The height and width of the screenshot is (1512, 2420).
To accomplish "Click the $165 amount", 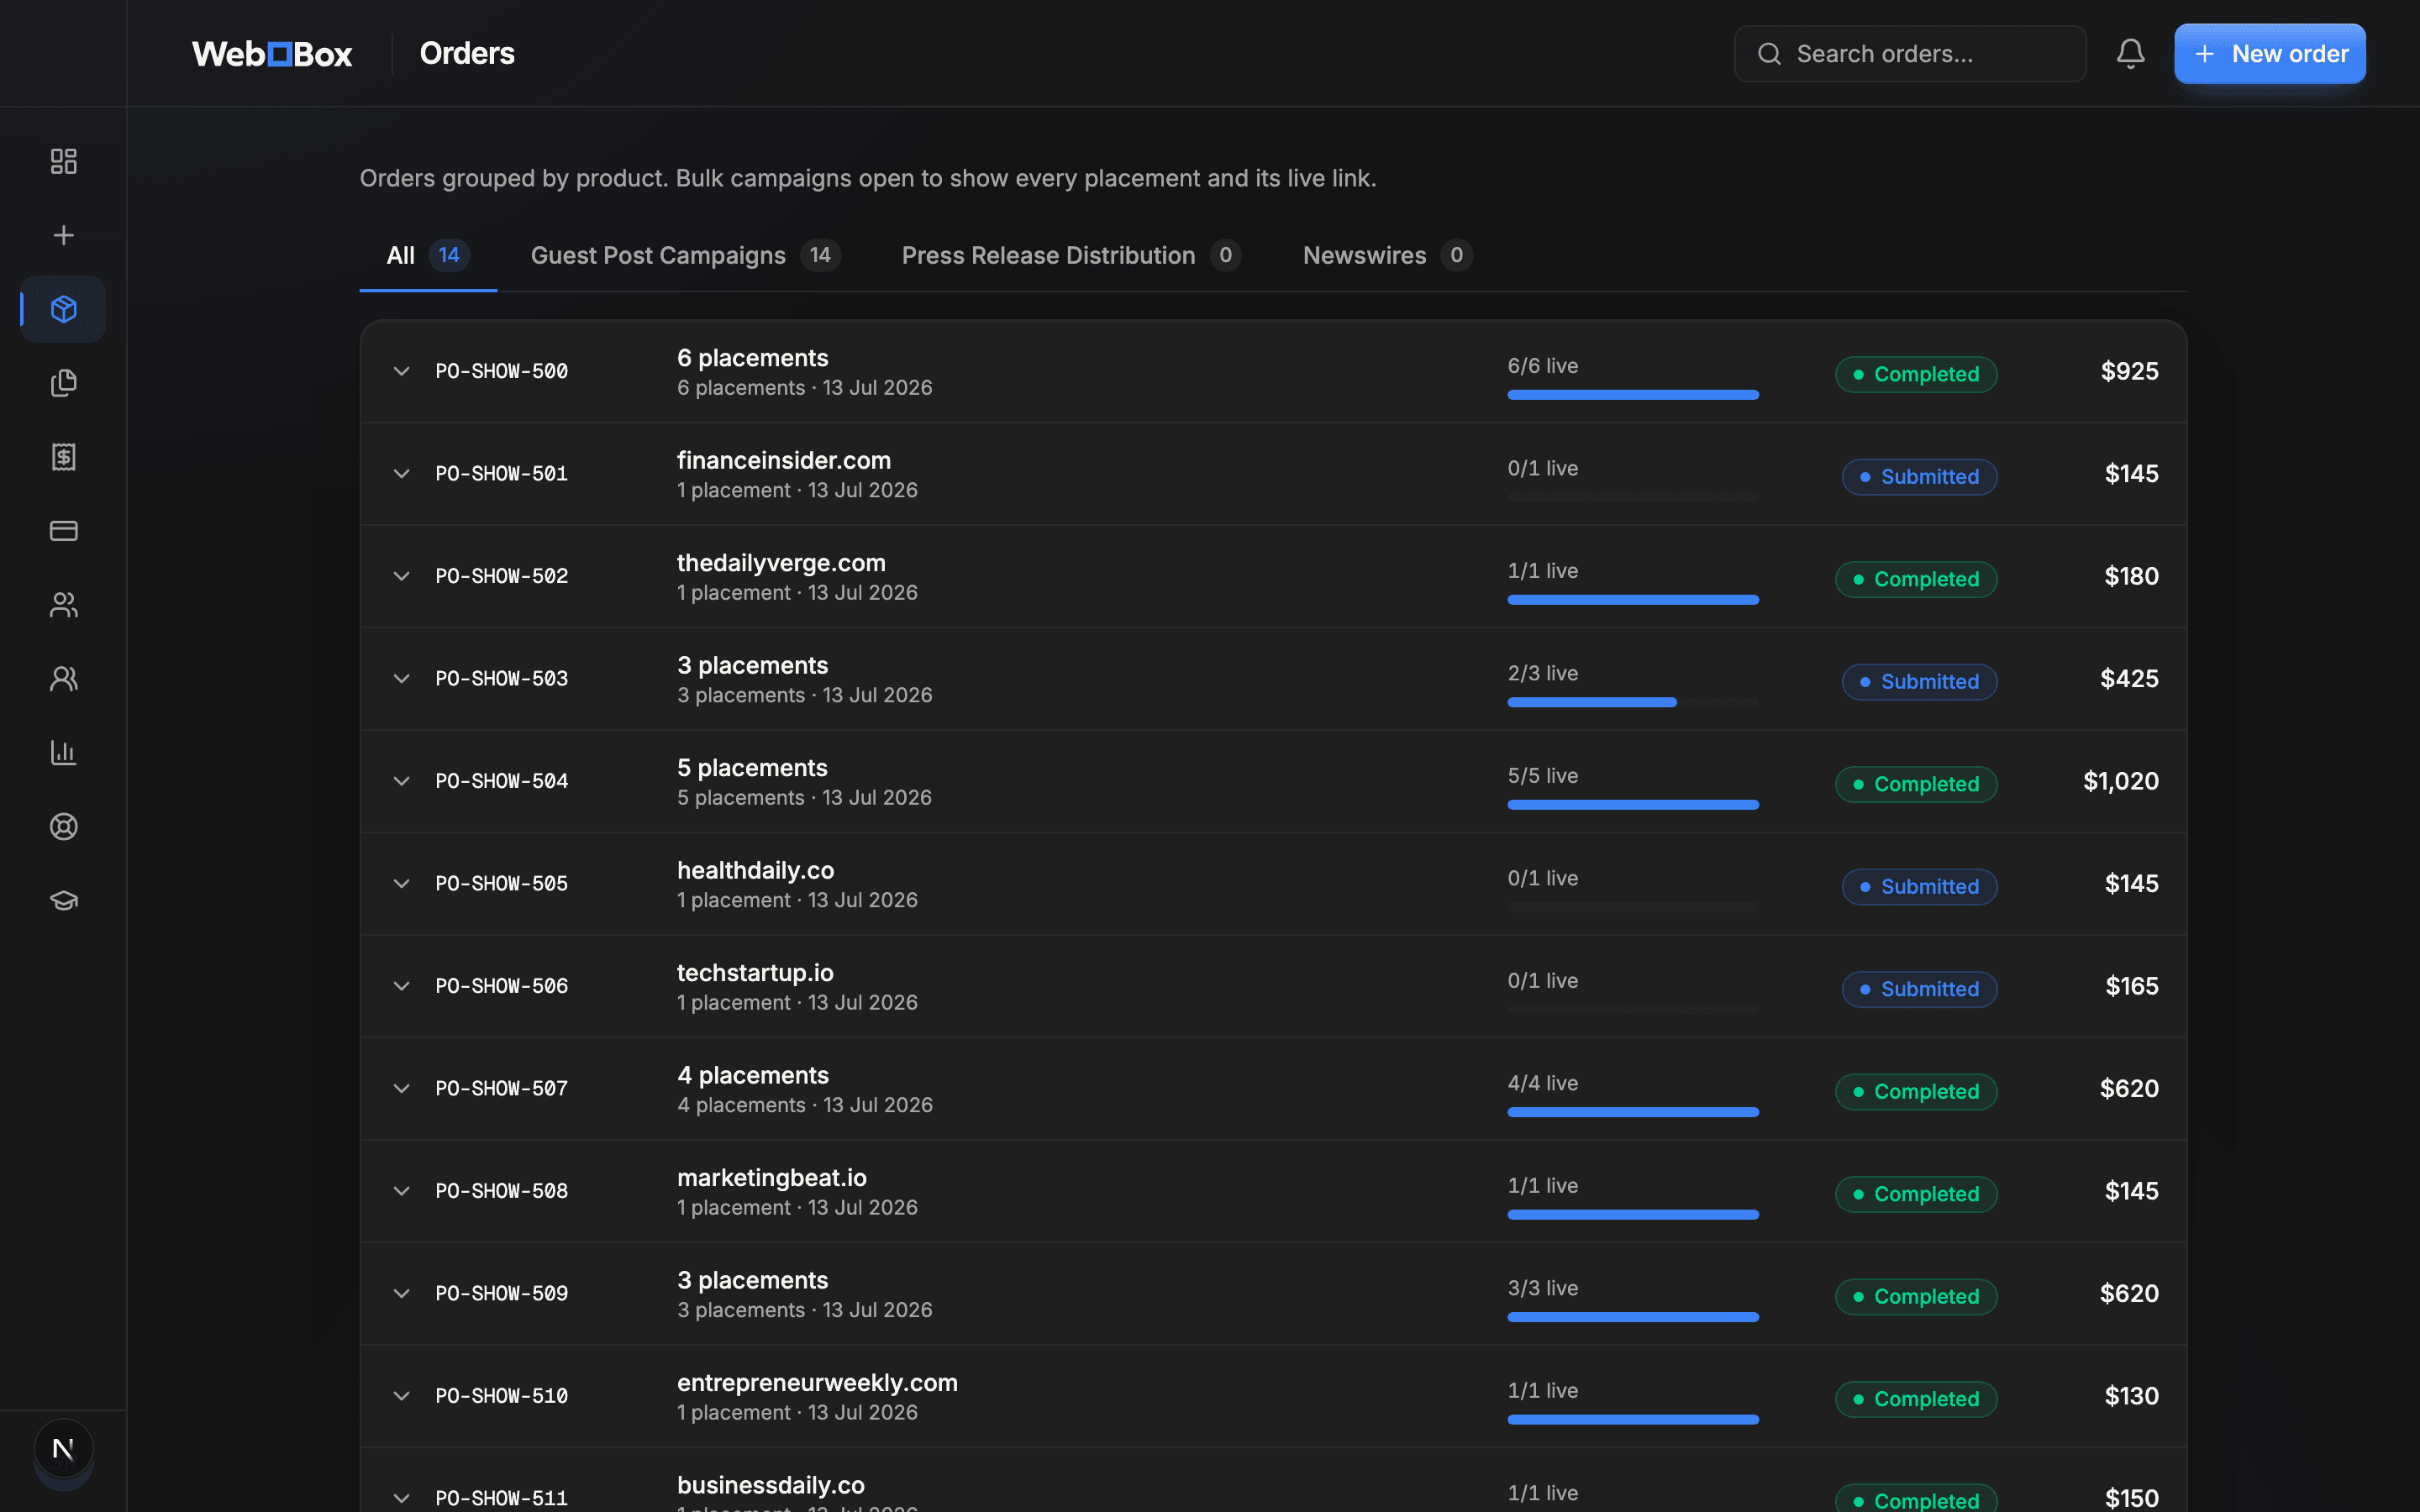I will click(x=2131, y=986).
